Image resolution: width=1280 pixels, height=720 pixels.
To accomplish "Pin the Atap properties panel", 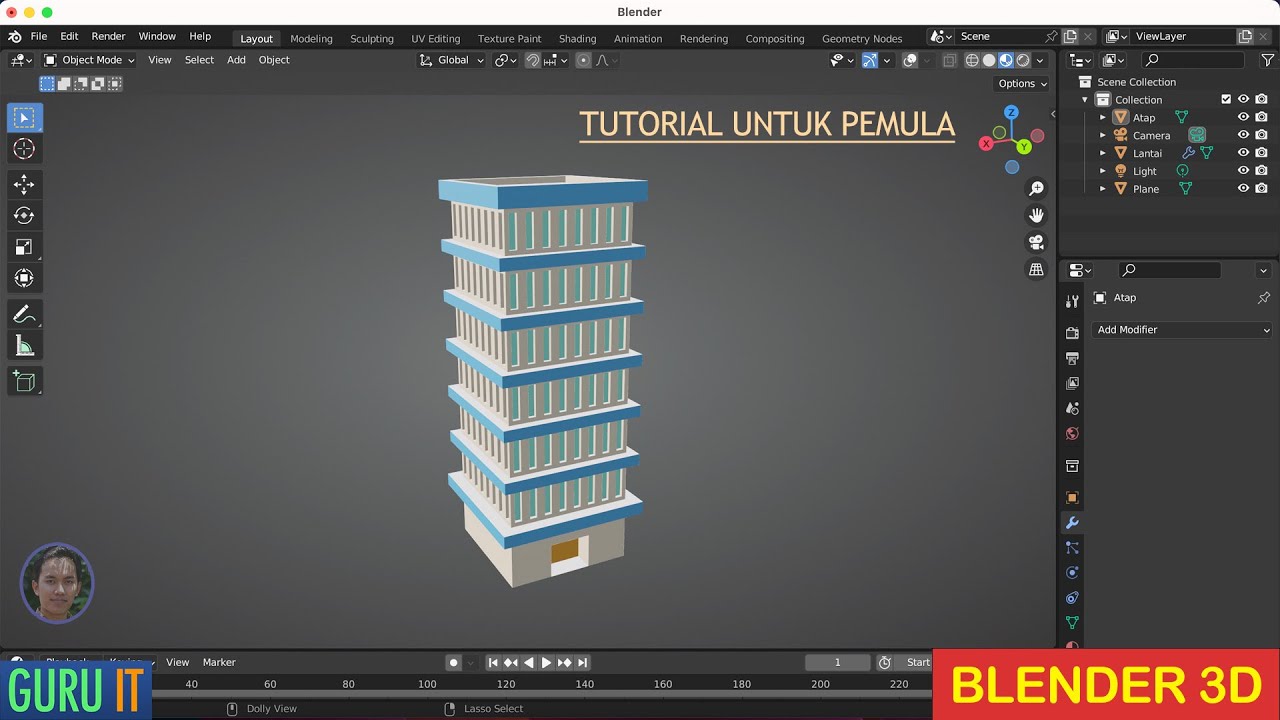I will [x=1263, y=298].
